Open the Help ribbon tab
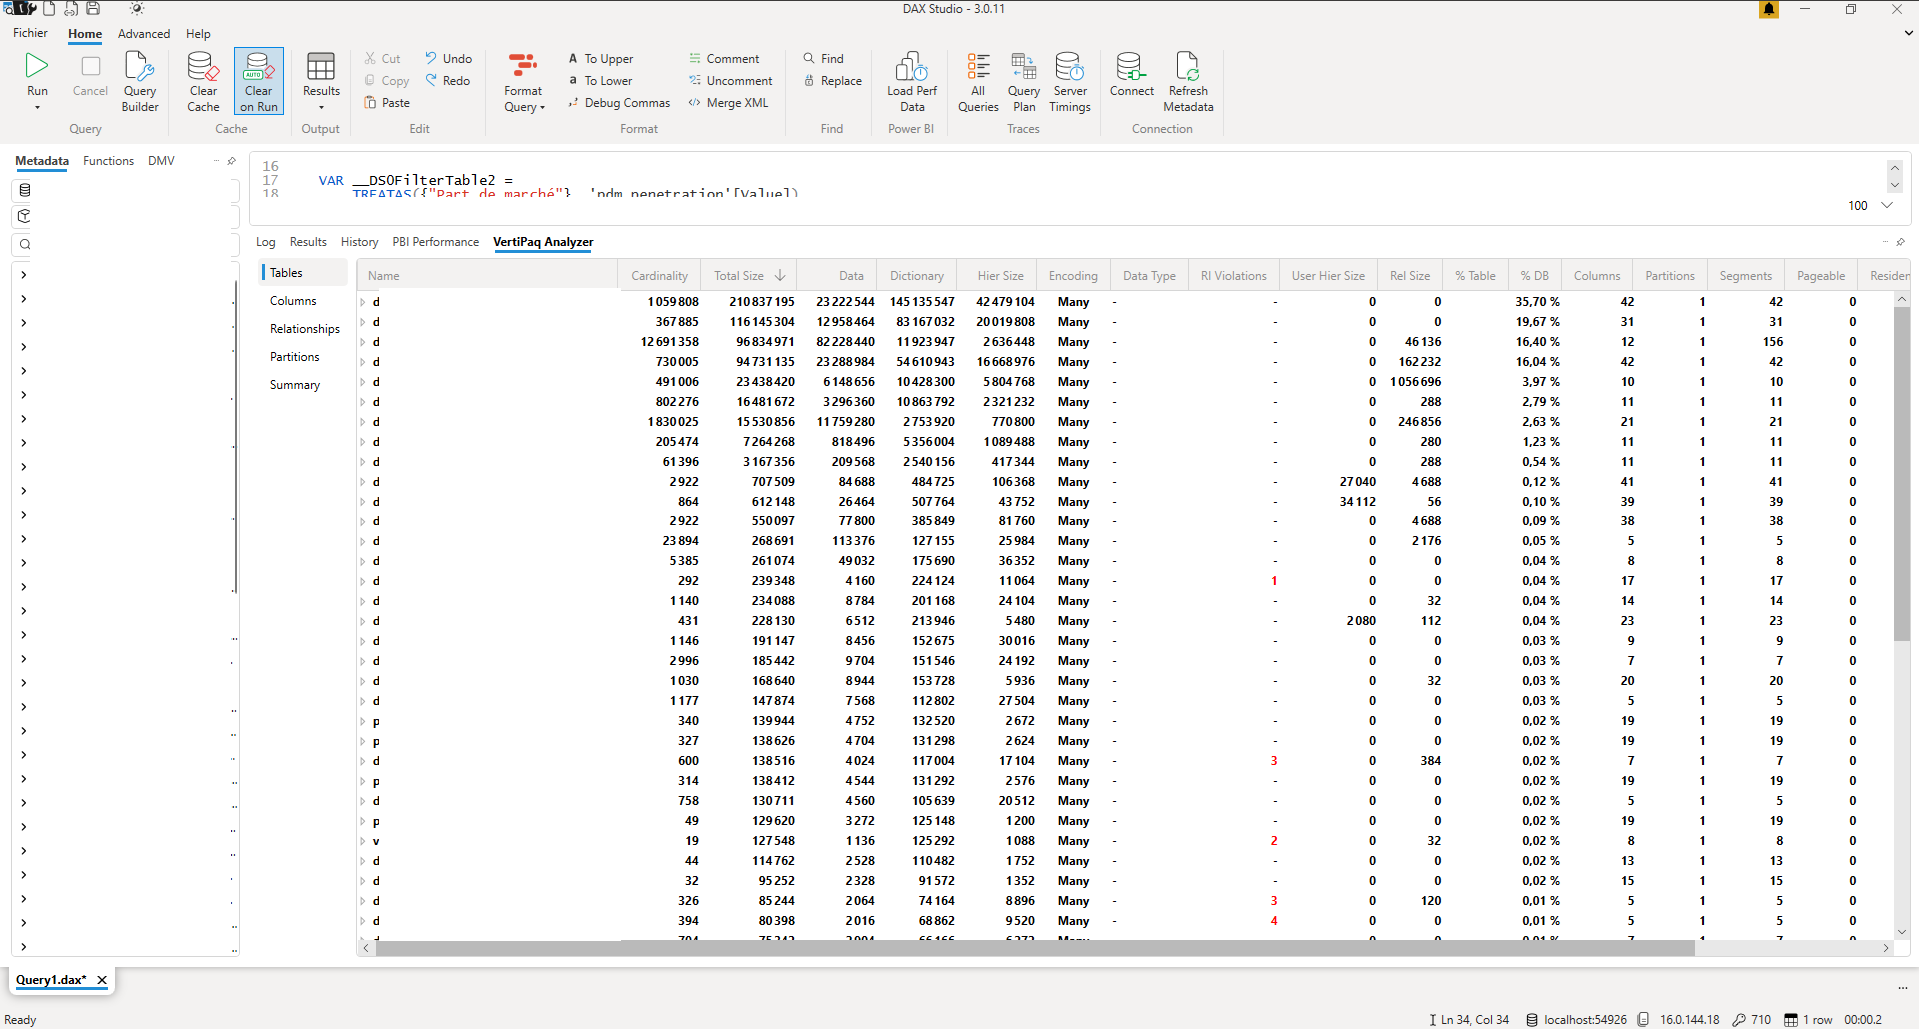The image size is (1919, 1029). [198, 34]
